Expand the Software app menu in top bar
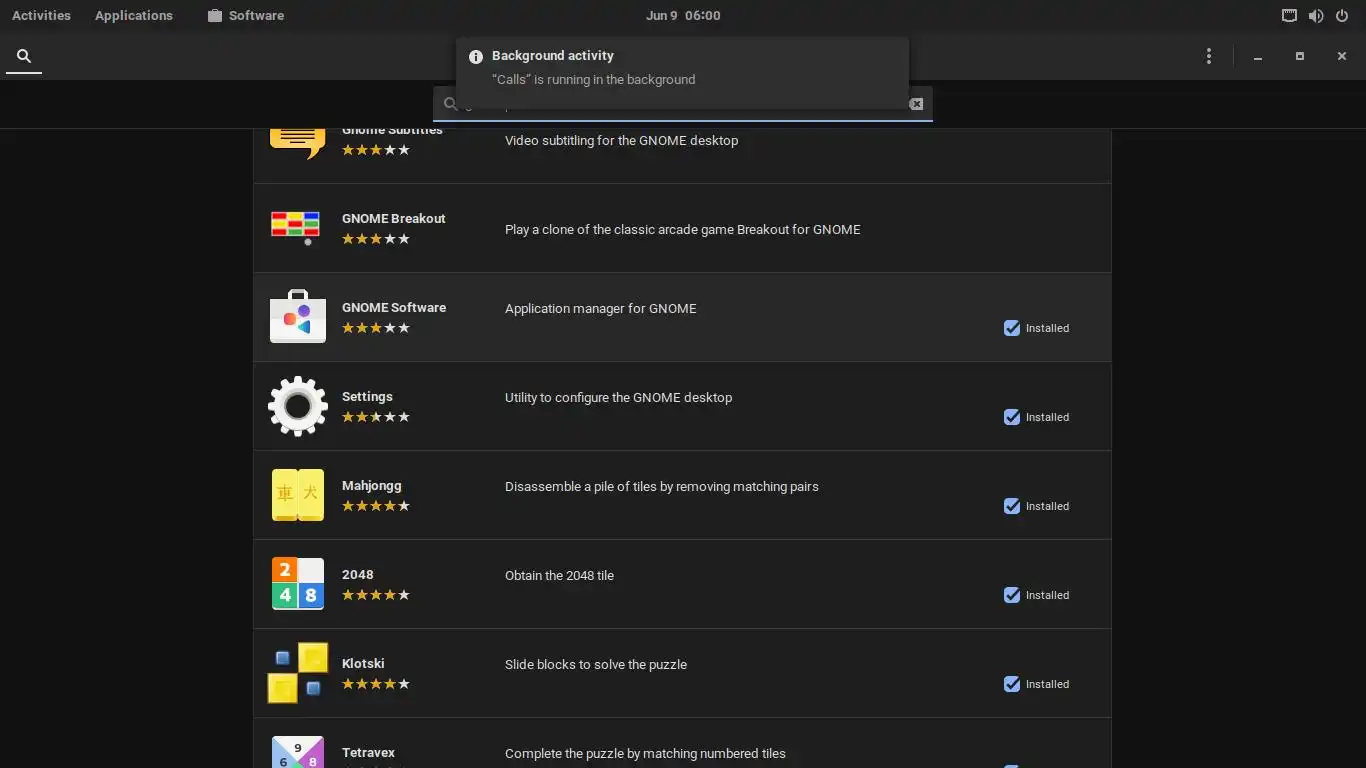The width and height of the screenshot is (1366, 768). (x=246, y=16)
